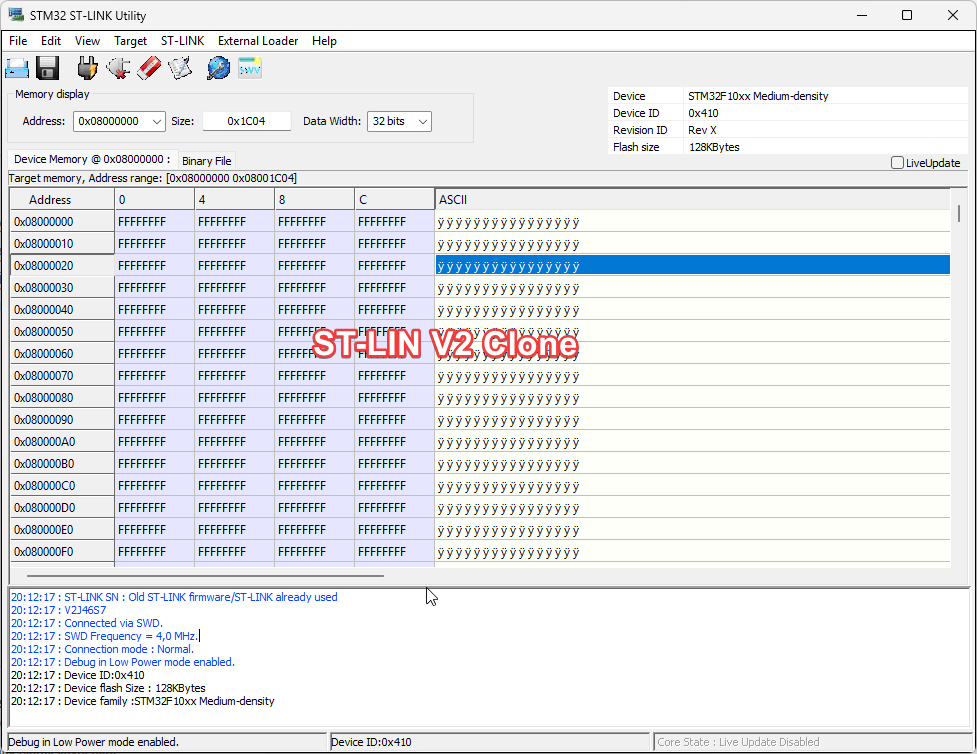This screenshot has height=754, width=977.
Task: Click the Address column header
Action: pyautogui.click(x=62, y=199)
